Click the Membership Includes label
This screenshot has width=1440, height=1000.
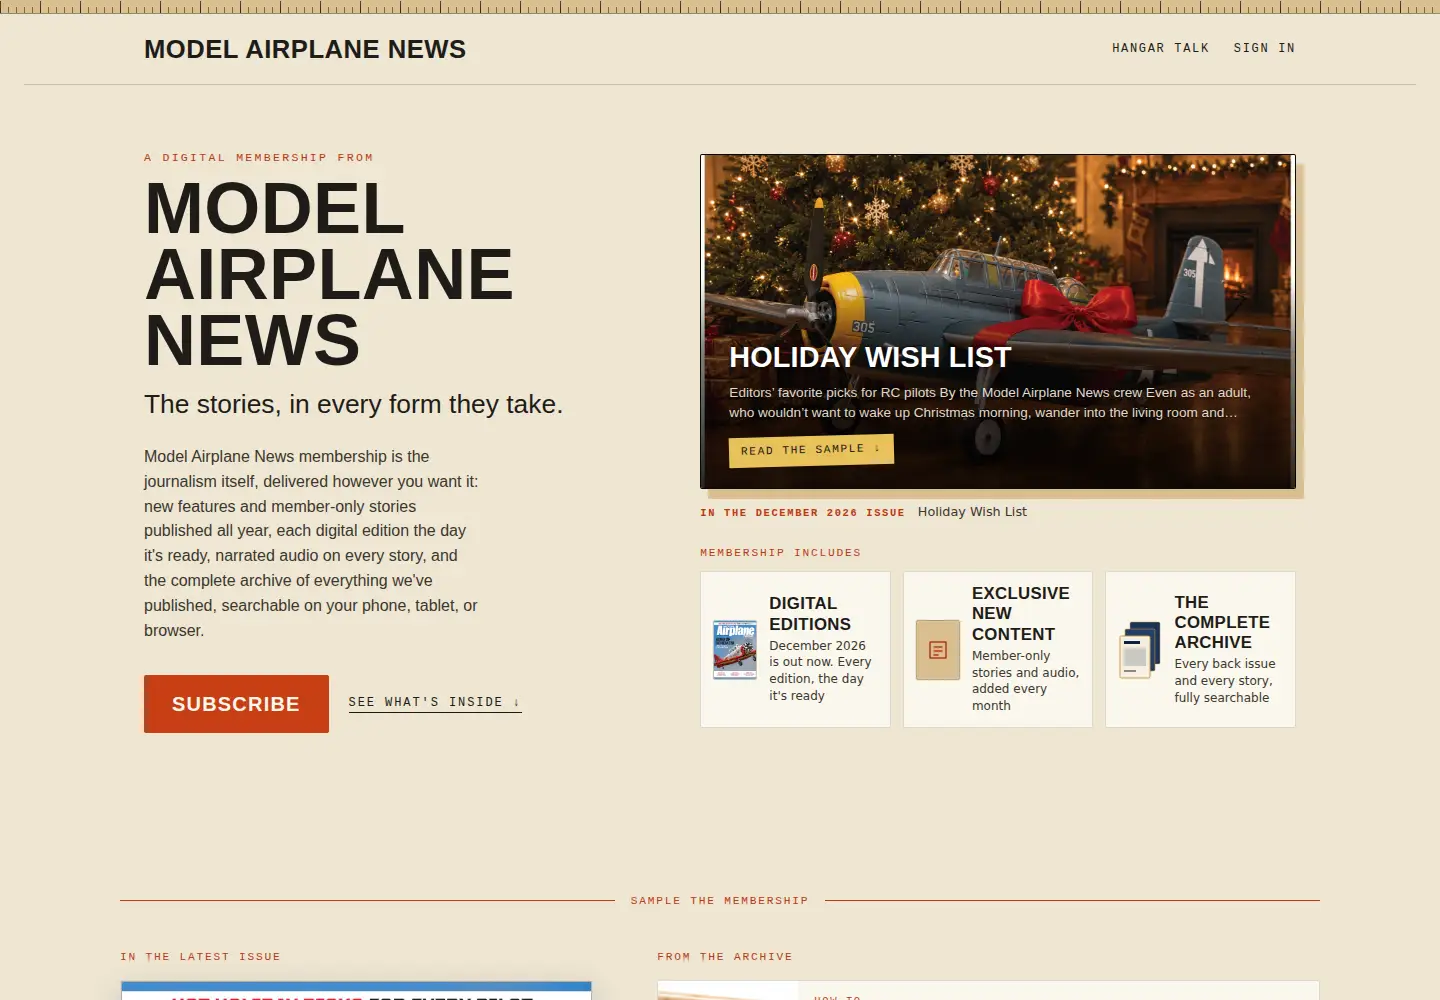click(x=780, y=552)
